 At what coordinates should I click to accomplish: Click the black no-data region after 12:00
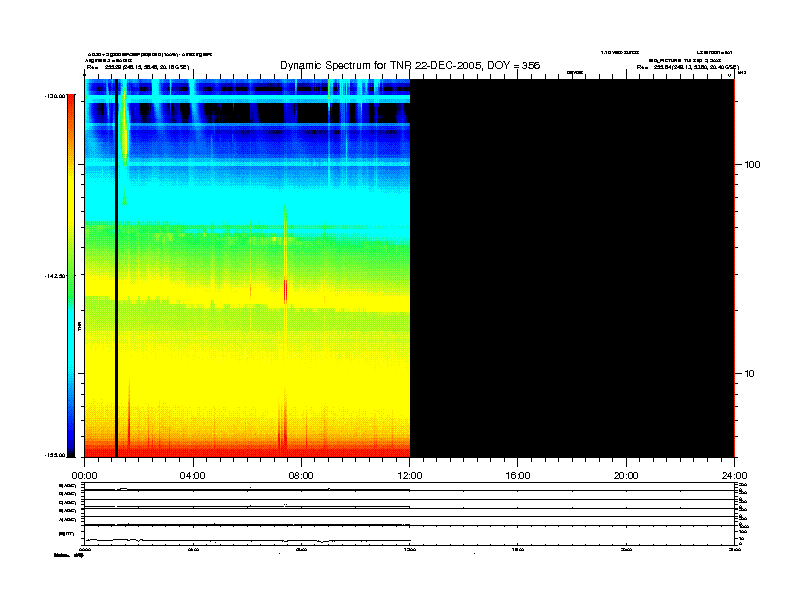[x=570, y=270]
